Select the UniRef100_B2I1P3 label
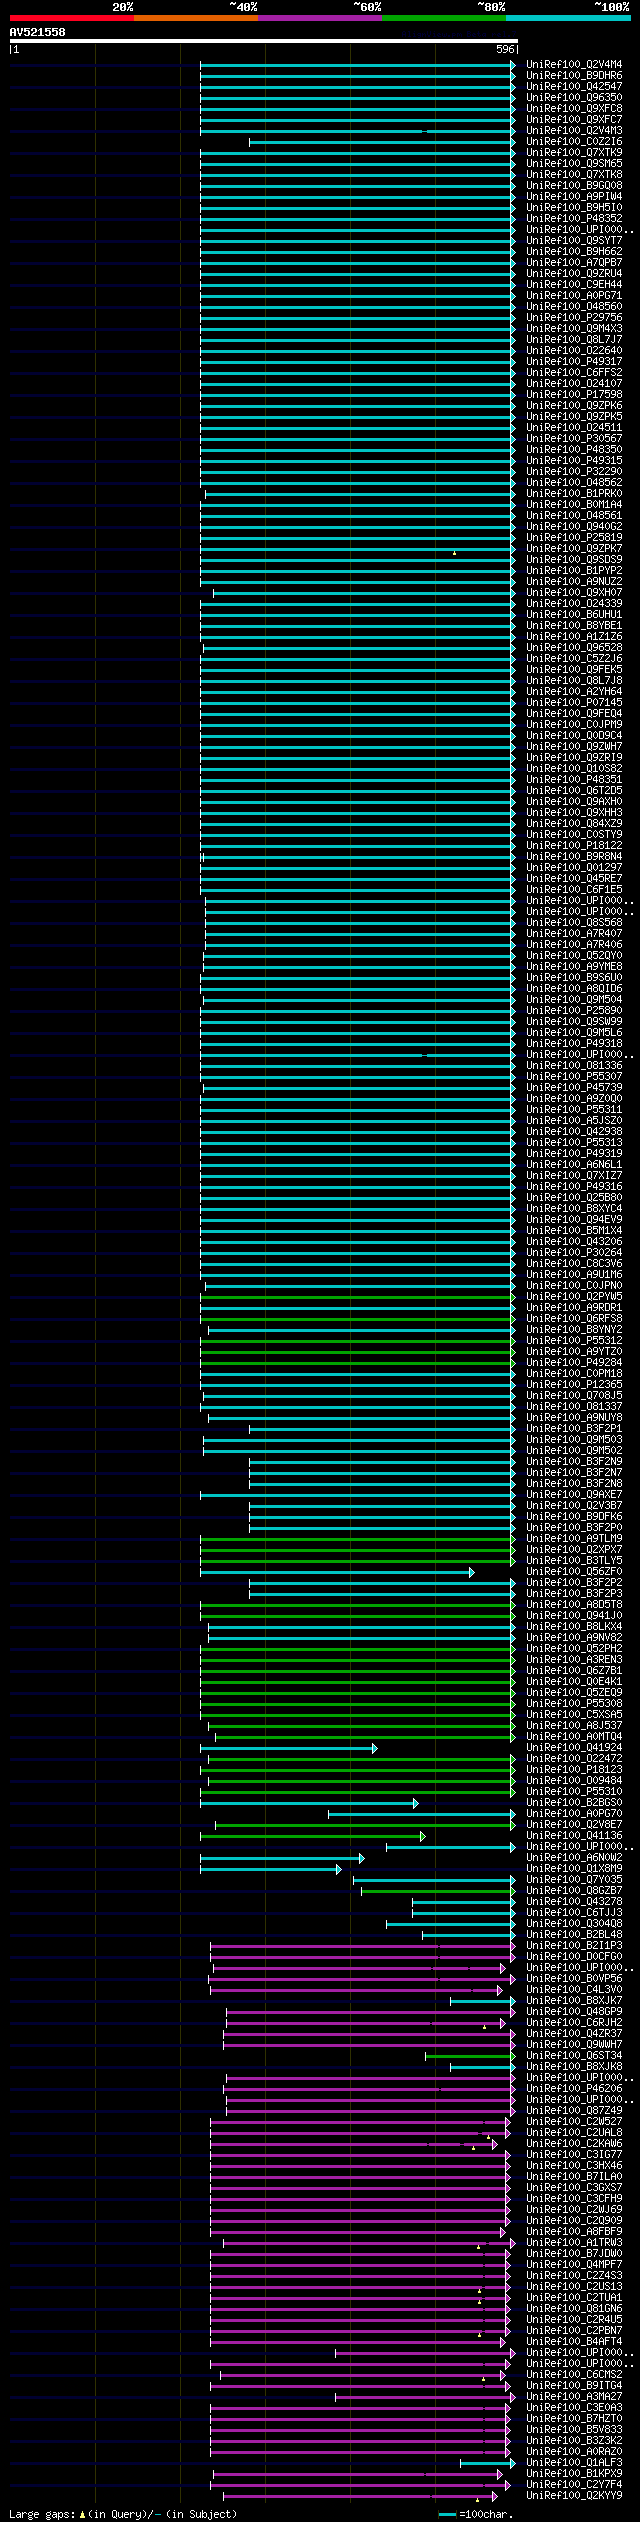640x2522 pixels. tap(574, 1946)
